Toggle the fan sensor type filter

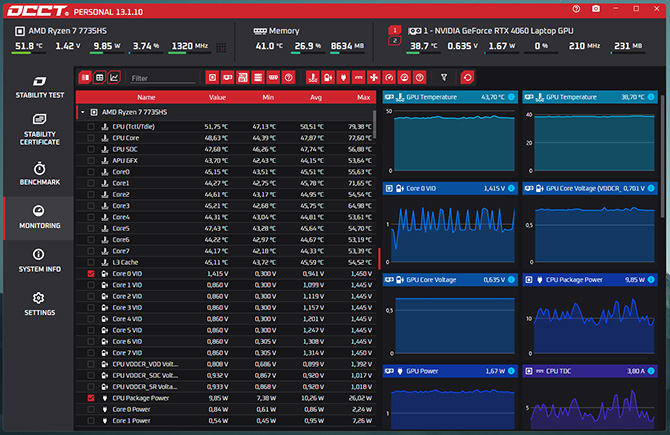pyautogui.click(x=374, y=77)
